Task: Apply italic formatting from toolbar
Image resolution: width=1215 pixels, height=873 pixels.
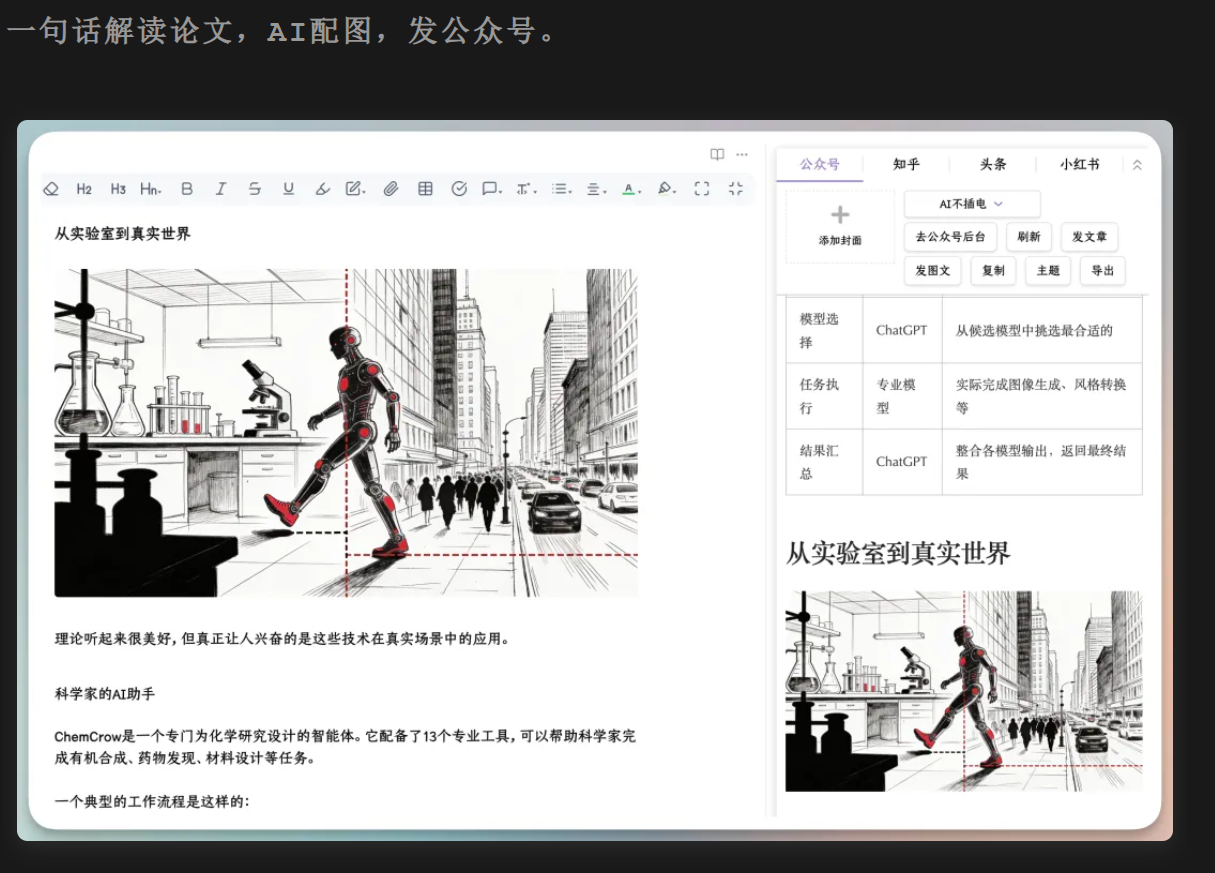Action: 221,188
